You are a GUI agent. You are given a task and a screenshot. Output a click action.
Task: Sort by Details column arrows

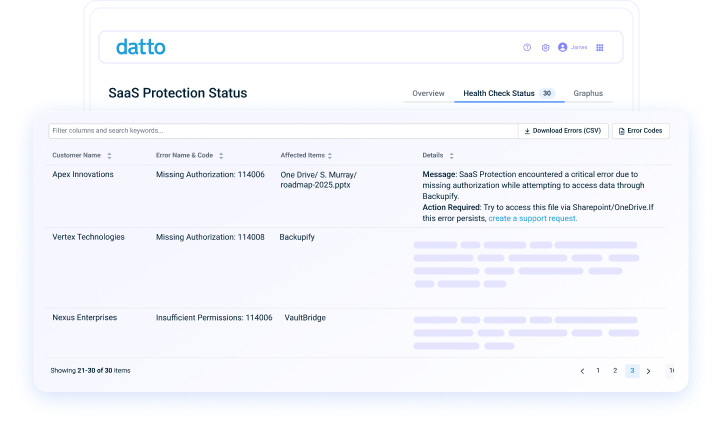tap(451, 156)
